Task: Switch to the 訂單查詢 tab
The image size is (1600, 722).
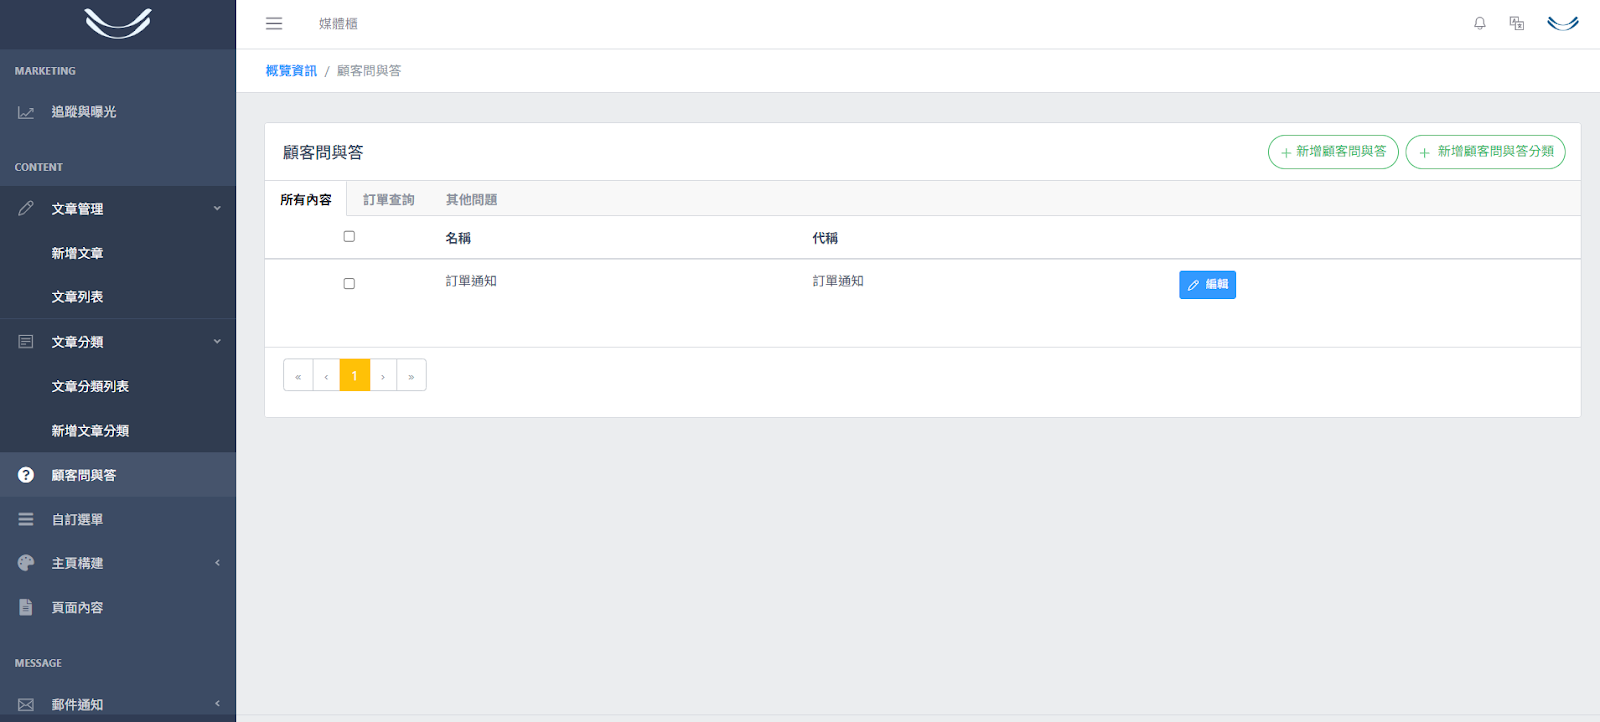Action: coord(389,199)
